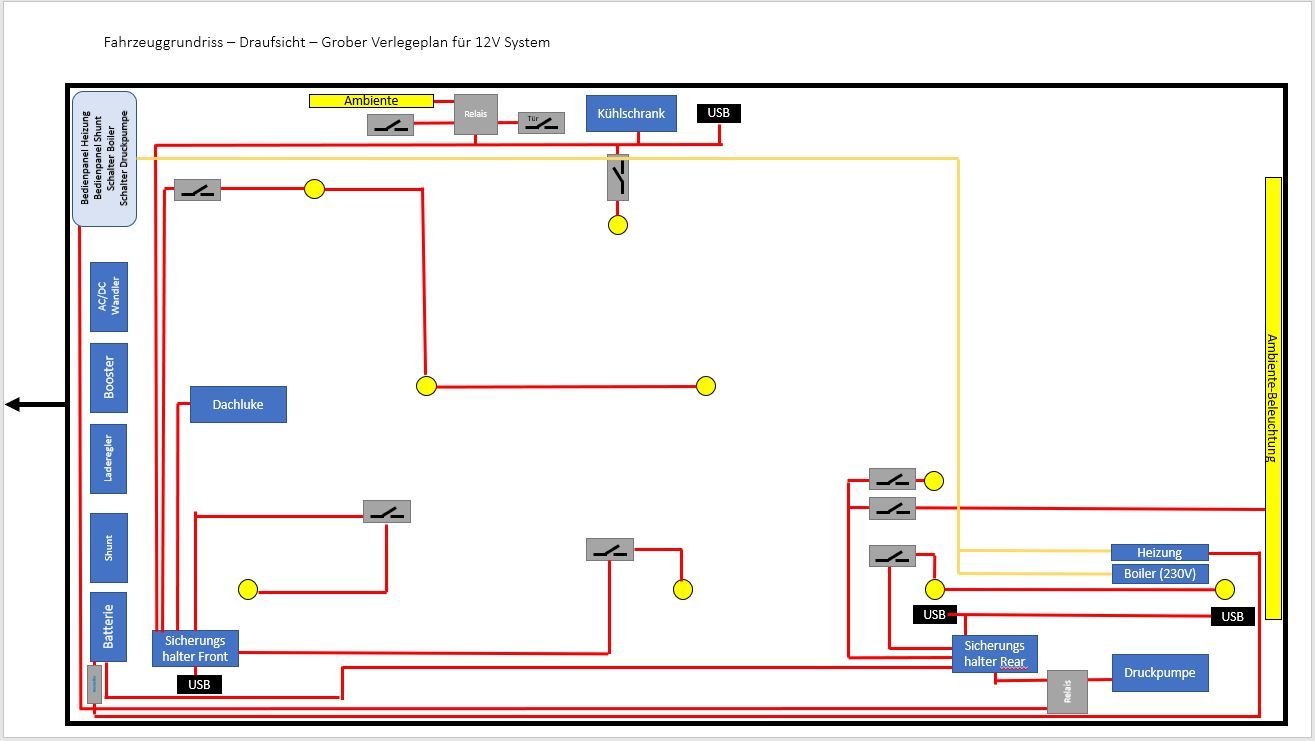This screenshot has height=741, width=1315.
Task: Select the Tür switch symbol
Action: point(541,123)
